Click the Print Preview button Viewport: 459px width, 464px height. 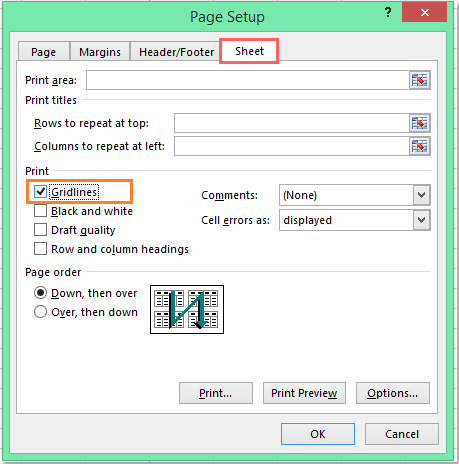click(304, 393)
